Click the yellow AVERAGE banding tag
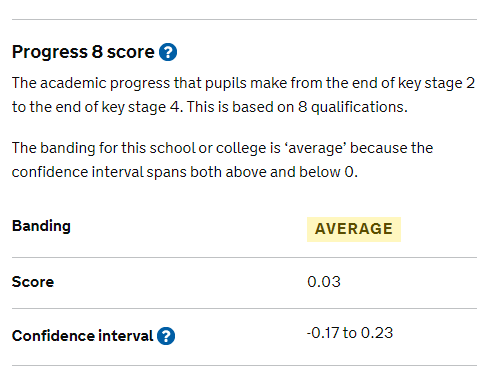This screenshot has width=487, height=379. click(x=354, y=229)
